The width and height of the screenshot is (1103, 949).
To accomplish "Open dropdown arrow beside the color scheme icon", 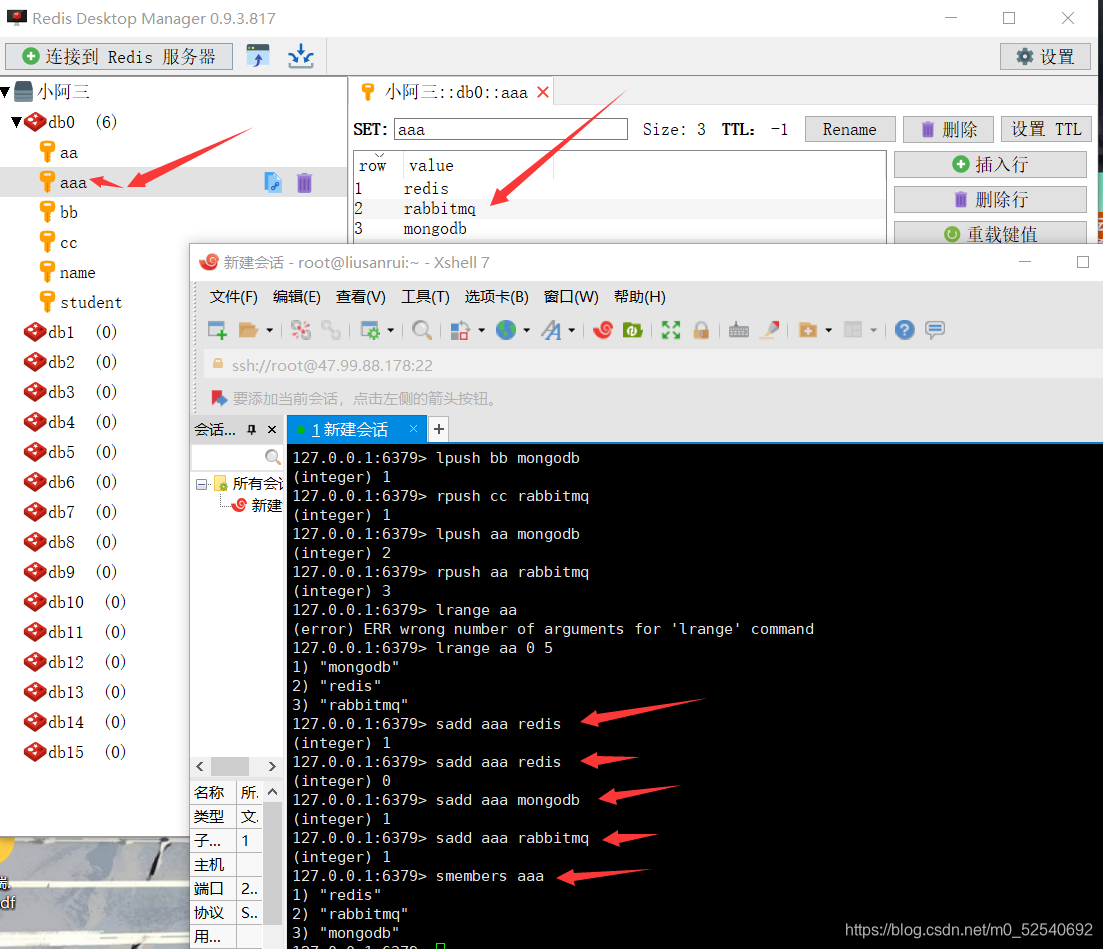I will point(481,330).
